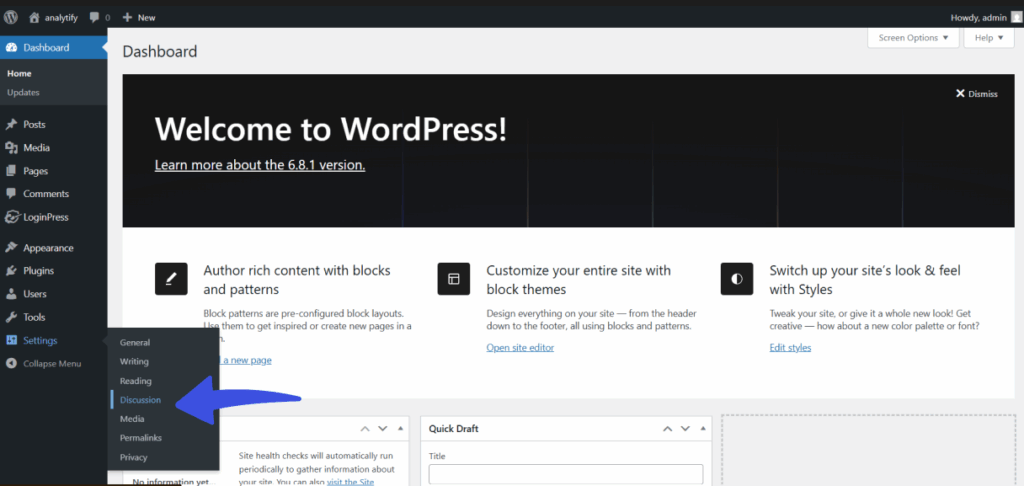Toggle the Site Health panel
This screenshot has height=486, width=1024.
[400, 429]
